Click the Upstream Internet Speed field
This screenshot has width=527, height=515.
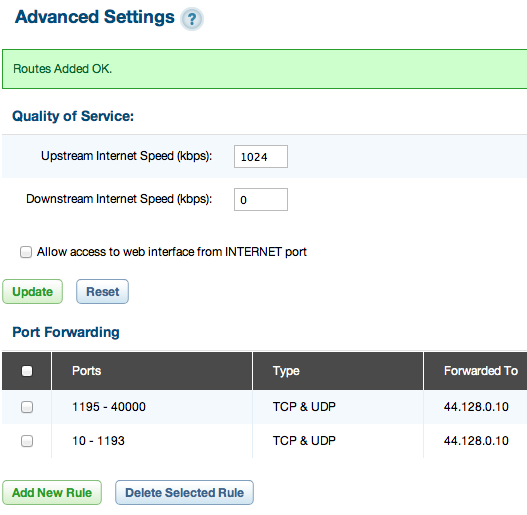pos(261,156)
